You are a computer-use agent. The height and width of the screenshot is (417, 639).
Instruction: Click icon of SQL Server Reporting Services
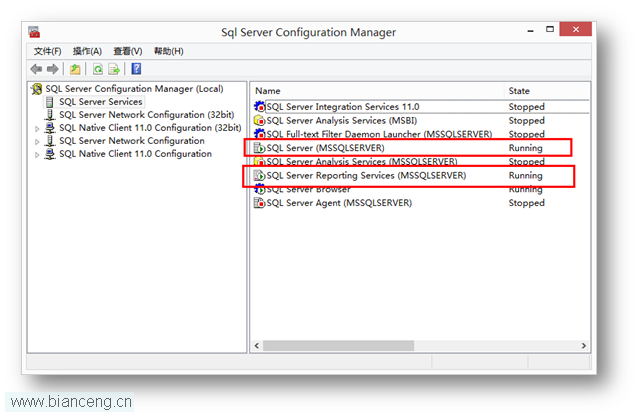click(x=260, y=176)
